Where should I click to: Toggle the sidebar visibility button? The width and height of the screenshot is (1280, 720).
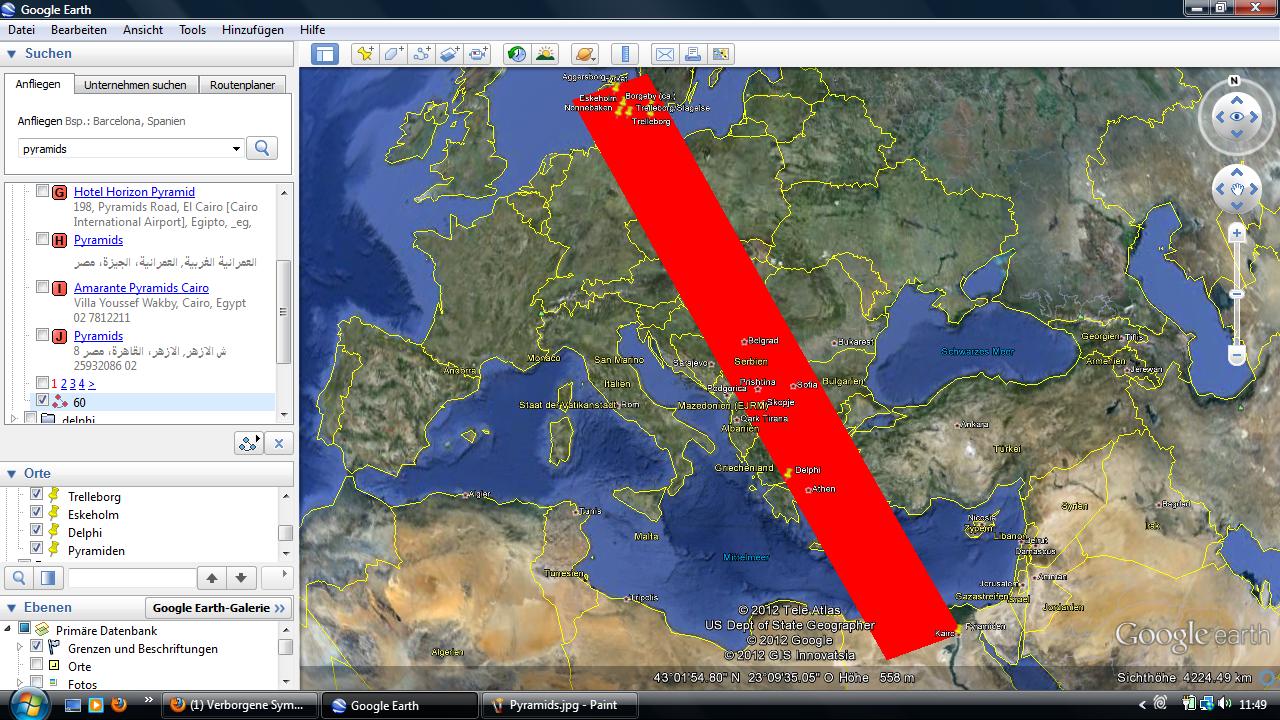[x=325, y=54]
